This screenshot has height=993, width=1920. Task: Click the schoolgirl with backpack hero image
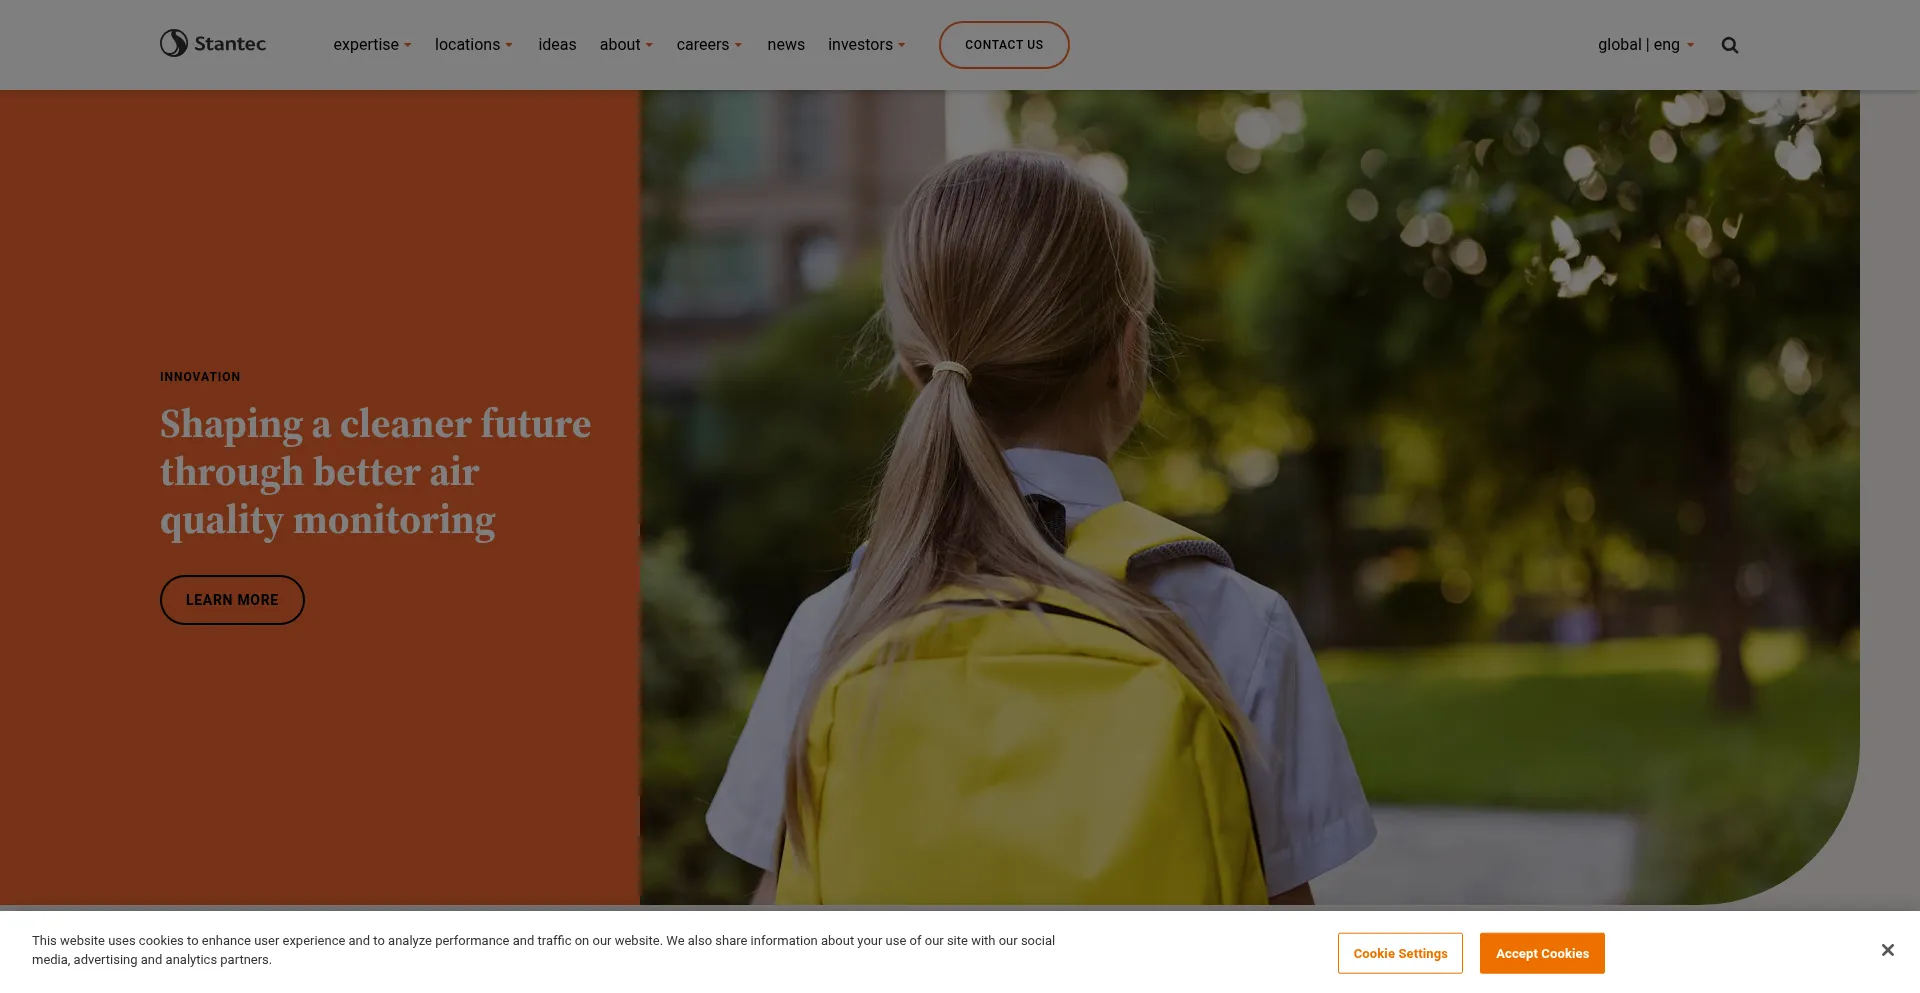[x=1250, y=498]
